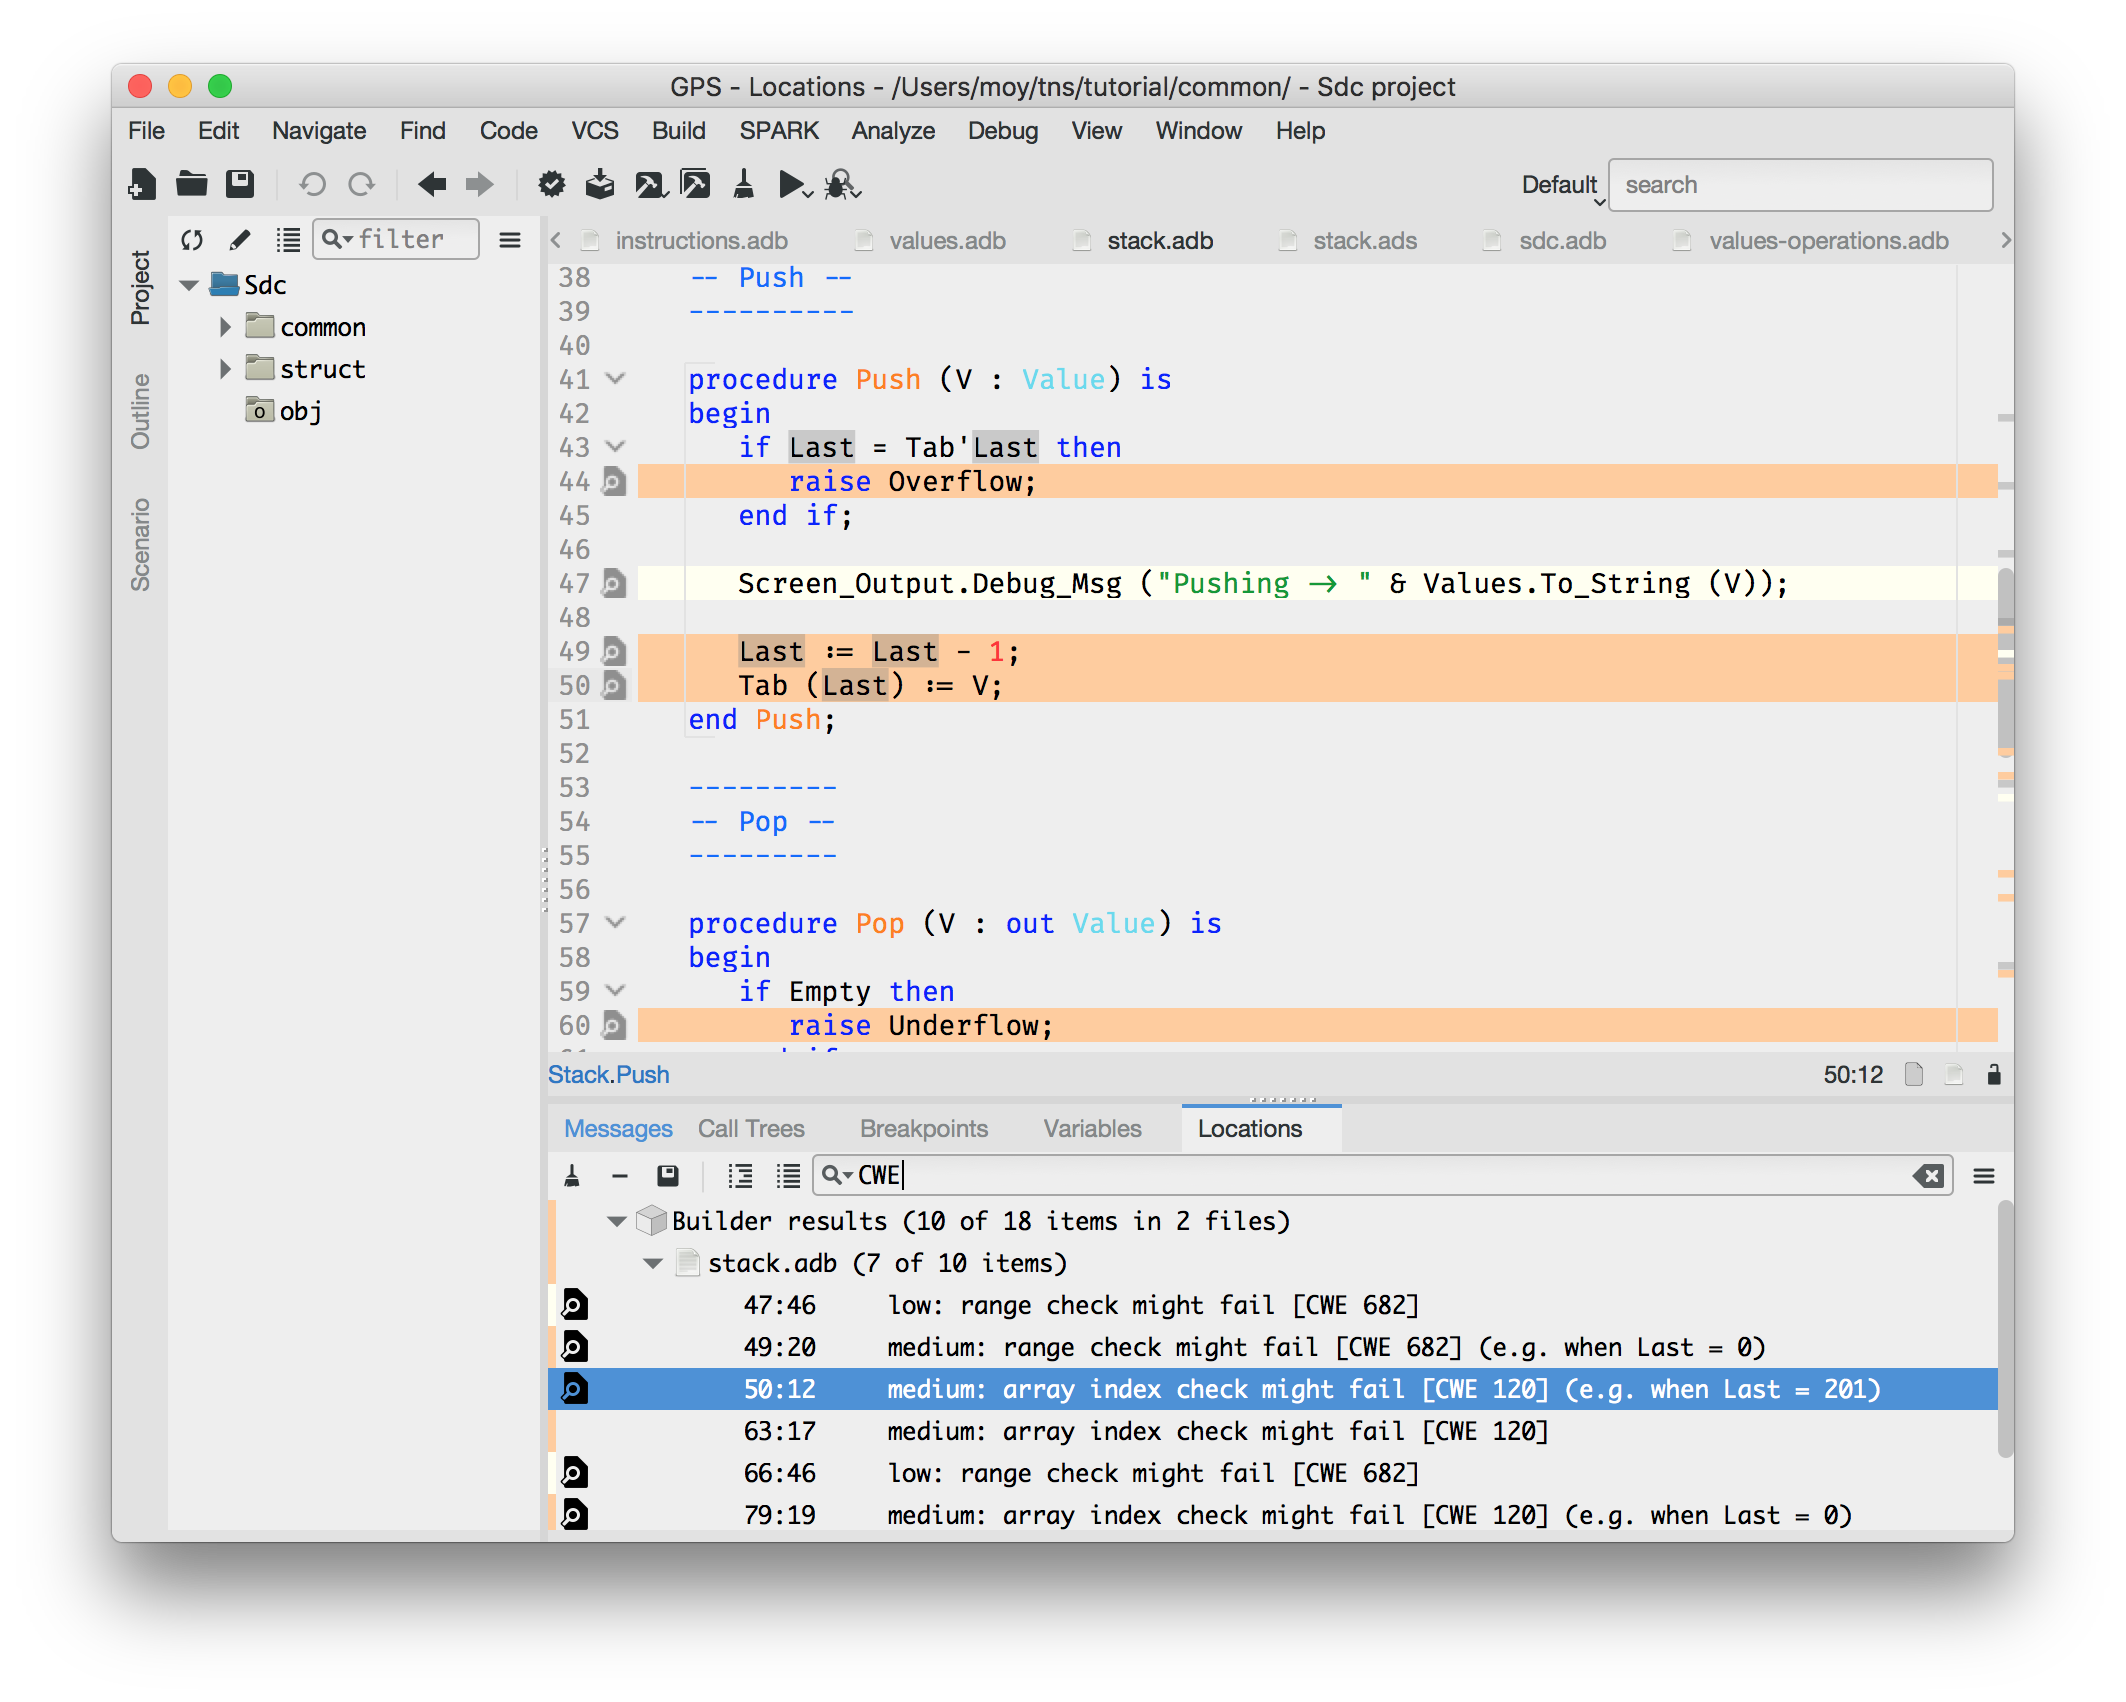Reload the project with the refresh icon
Image resolution: width=2126 pixels, height=1702 pixels.
[192, 240]
